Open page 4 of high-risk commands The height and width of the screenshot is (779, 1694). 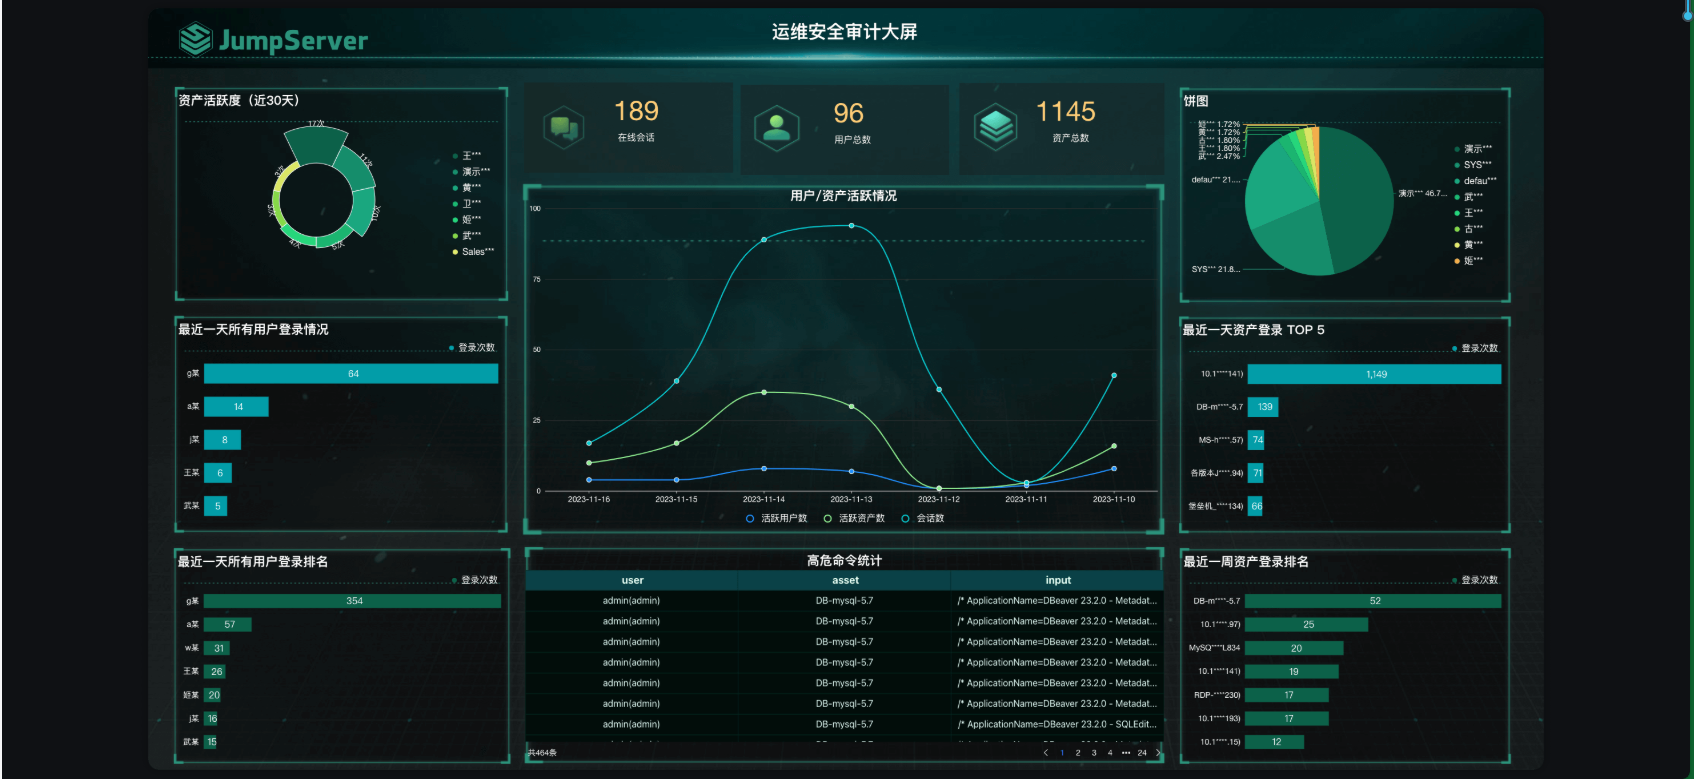[1110, 753]
